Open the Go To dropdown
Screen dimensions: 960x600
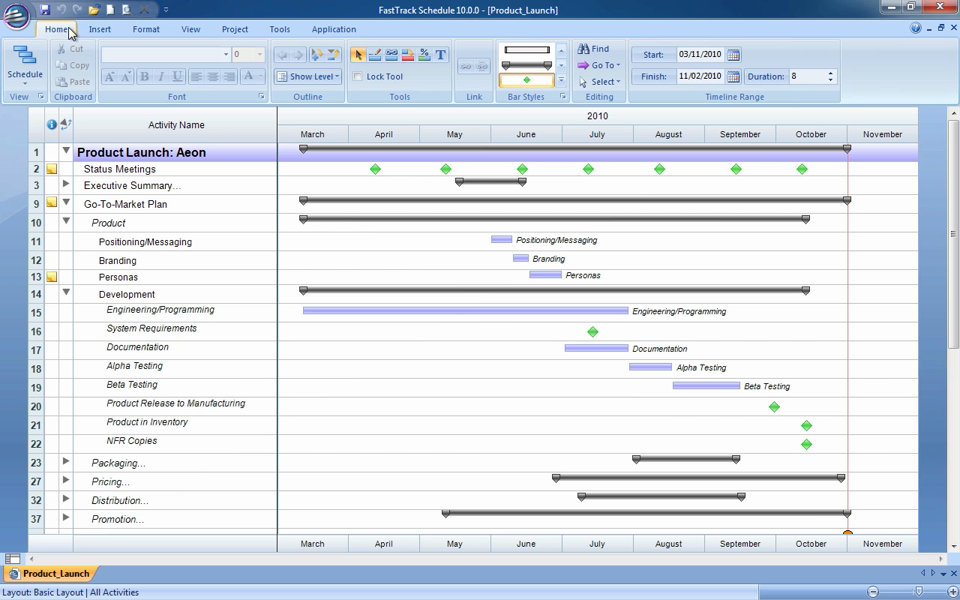[599, 65]
